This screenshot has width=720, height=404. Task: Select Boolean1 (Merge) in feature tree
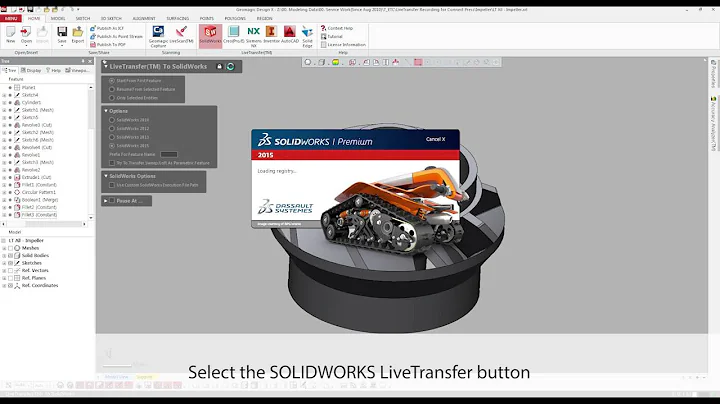40,200
